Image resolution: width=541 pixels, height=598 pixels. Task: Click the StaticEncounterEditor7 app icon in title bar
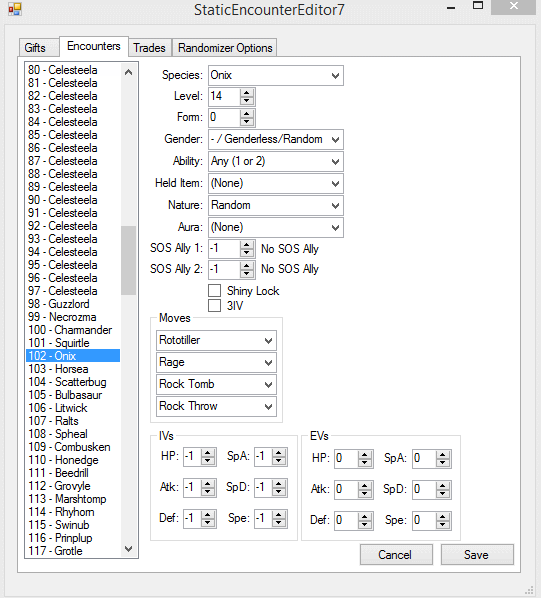[15, 9]
